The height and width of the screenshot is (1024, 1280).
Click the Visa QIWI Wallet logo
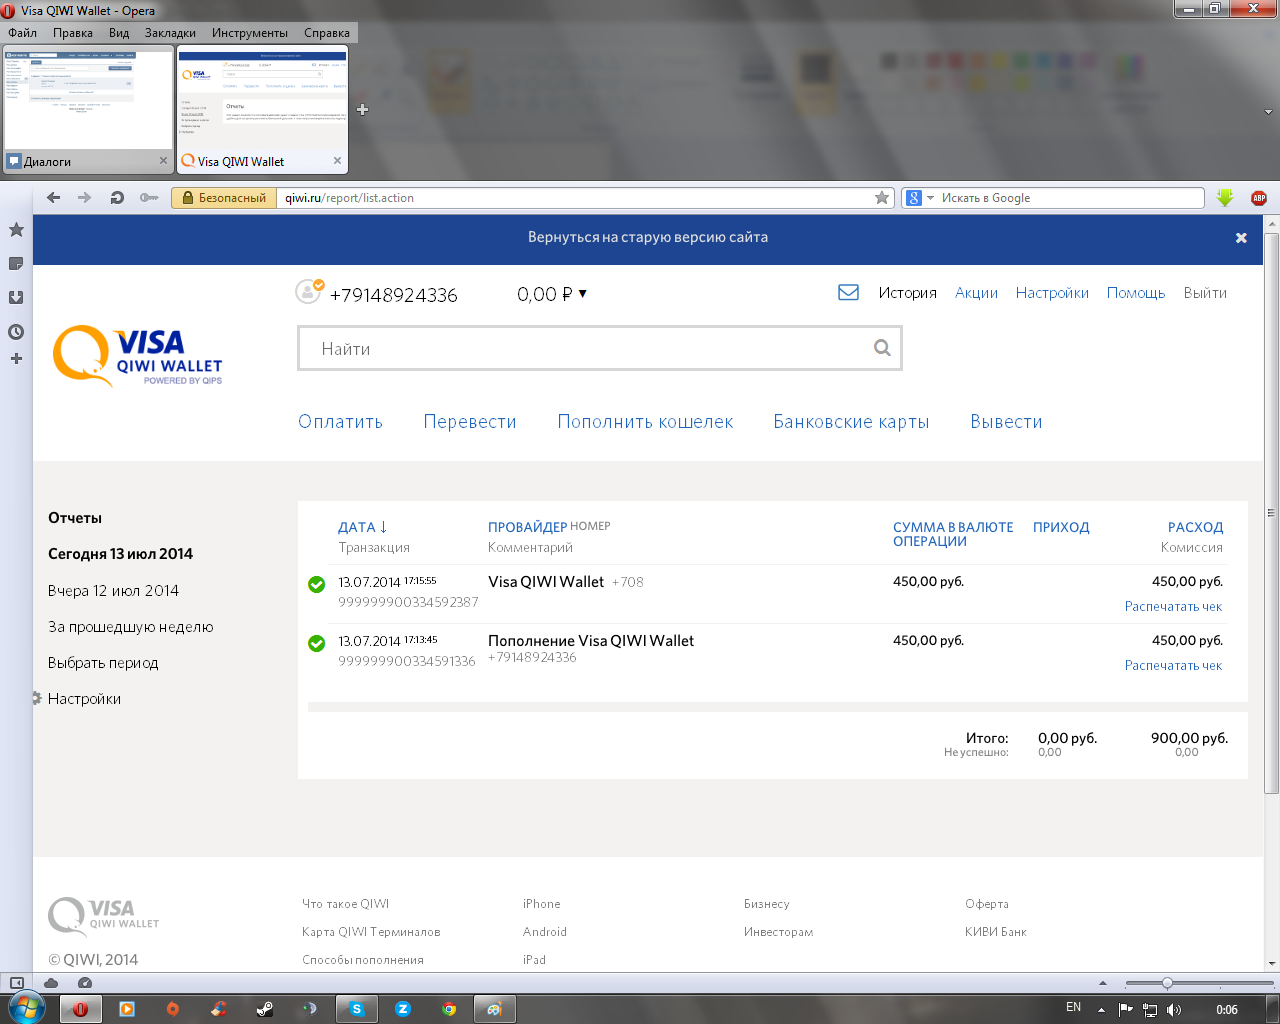[138, 356]
